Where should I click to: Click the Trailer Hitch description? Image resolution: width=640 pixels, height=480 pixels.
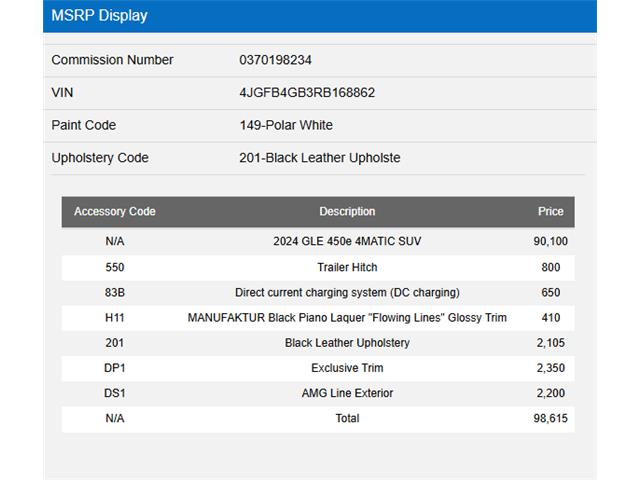point(347,267)
